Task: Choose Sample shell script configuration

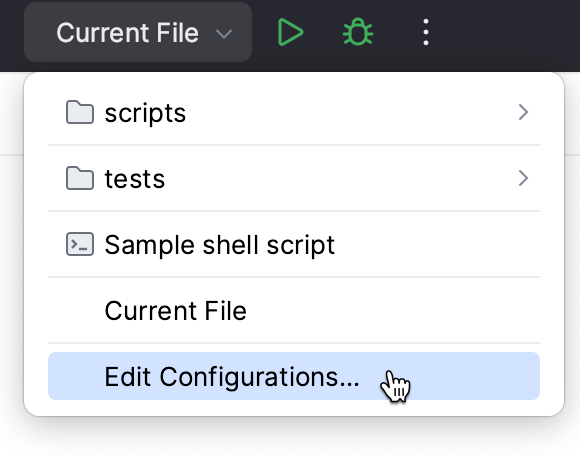Action: tap(294, 244)
